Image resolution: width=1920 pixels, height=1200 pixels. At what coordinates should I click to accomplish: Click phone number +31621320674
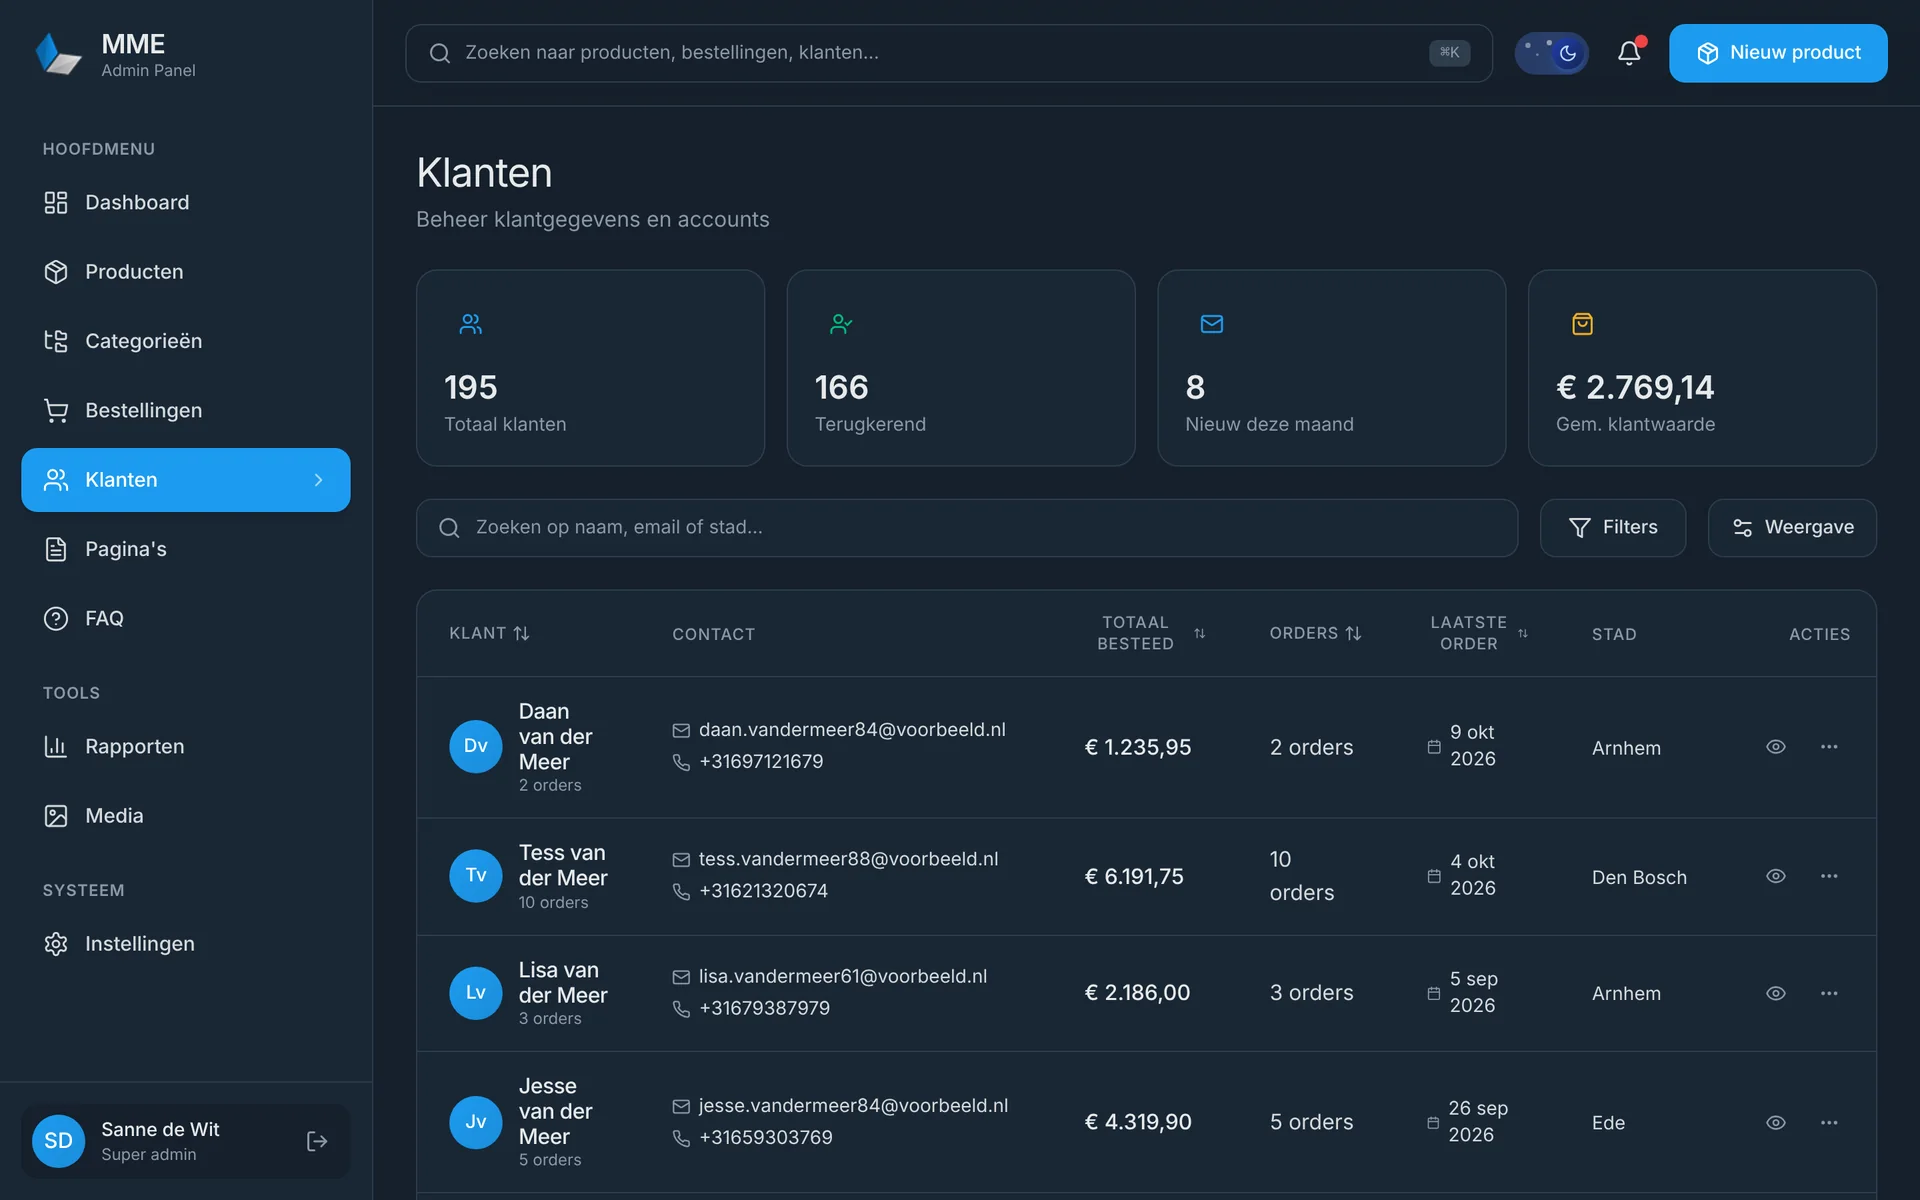pyautogui.click(x=763, y=891)
